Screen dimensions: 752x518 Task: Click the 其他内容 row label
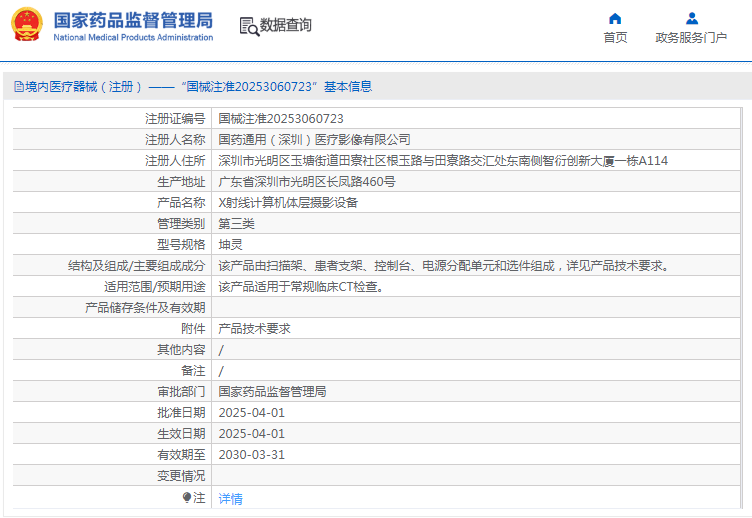181,350
